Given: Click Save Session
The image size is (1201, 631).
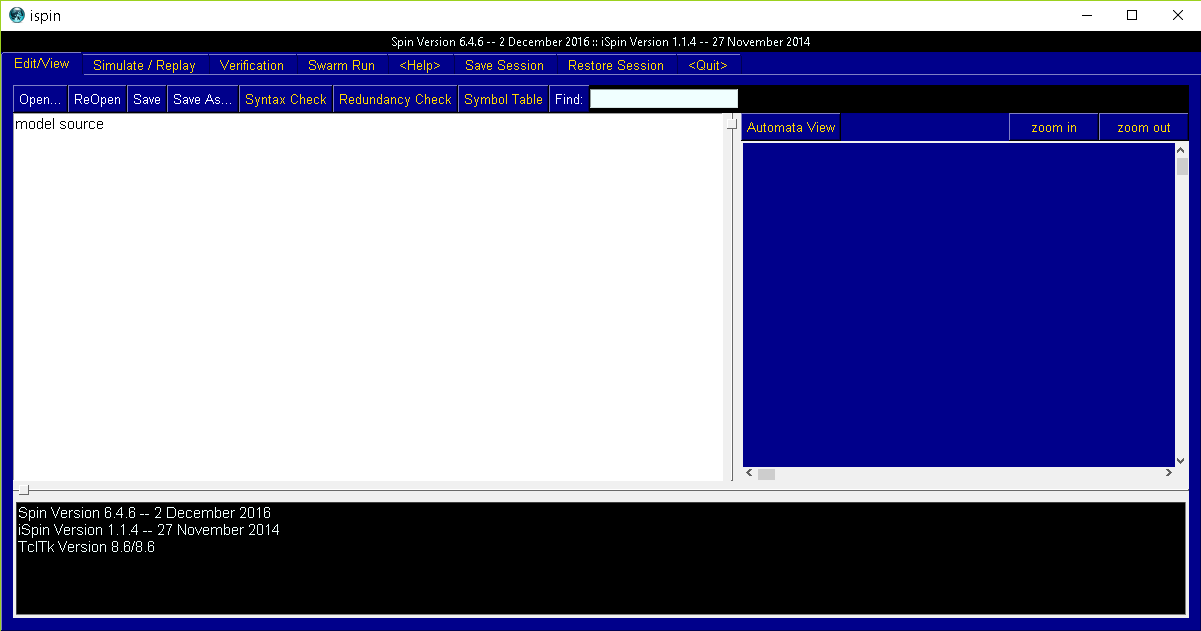Looking at the screenshot, I should (x=504, y=65).
